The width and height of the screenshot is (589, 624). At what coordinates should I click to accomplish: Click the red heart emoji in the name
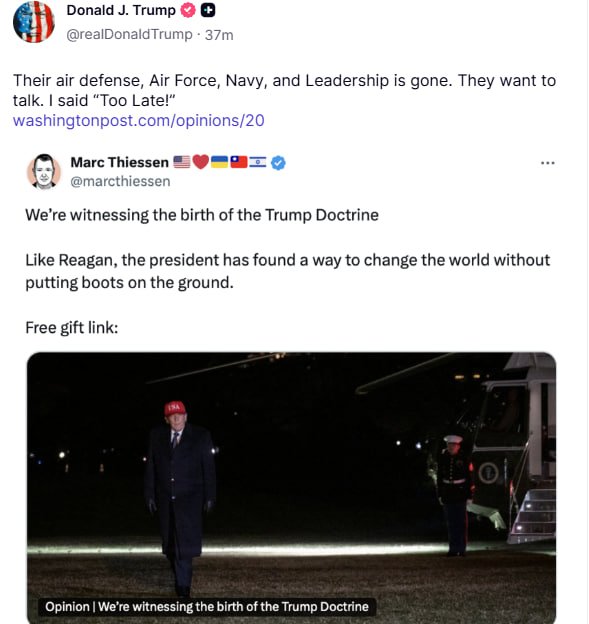pyautogui.click(x=201, y=162)
